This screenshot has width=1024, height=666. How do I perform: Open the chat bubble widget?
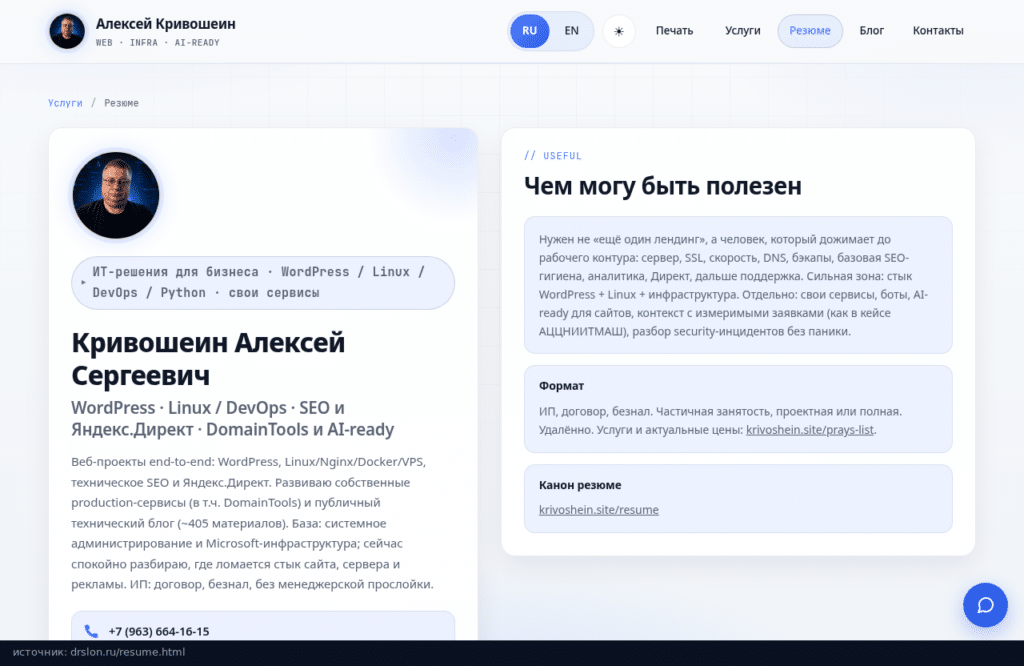(985, 605)
